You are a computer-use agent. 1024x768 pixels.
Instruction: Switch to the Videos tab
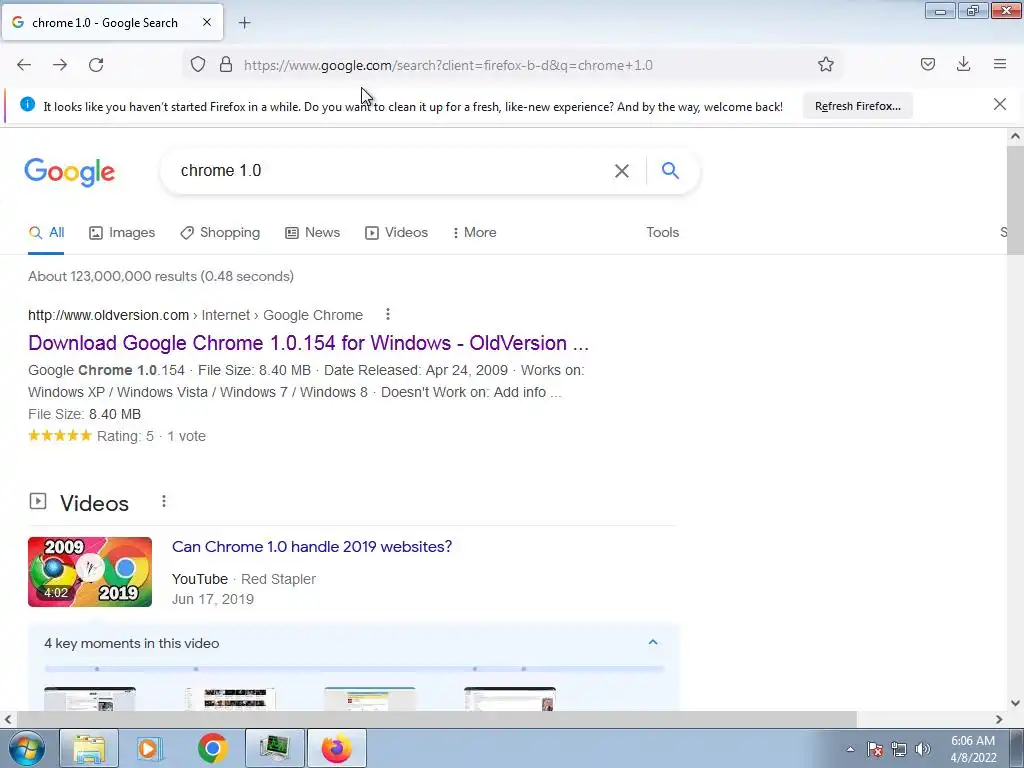click(x=396, y=232)
